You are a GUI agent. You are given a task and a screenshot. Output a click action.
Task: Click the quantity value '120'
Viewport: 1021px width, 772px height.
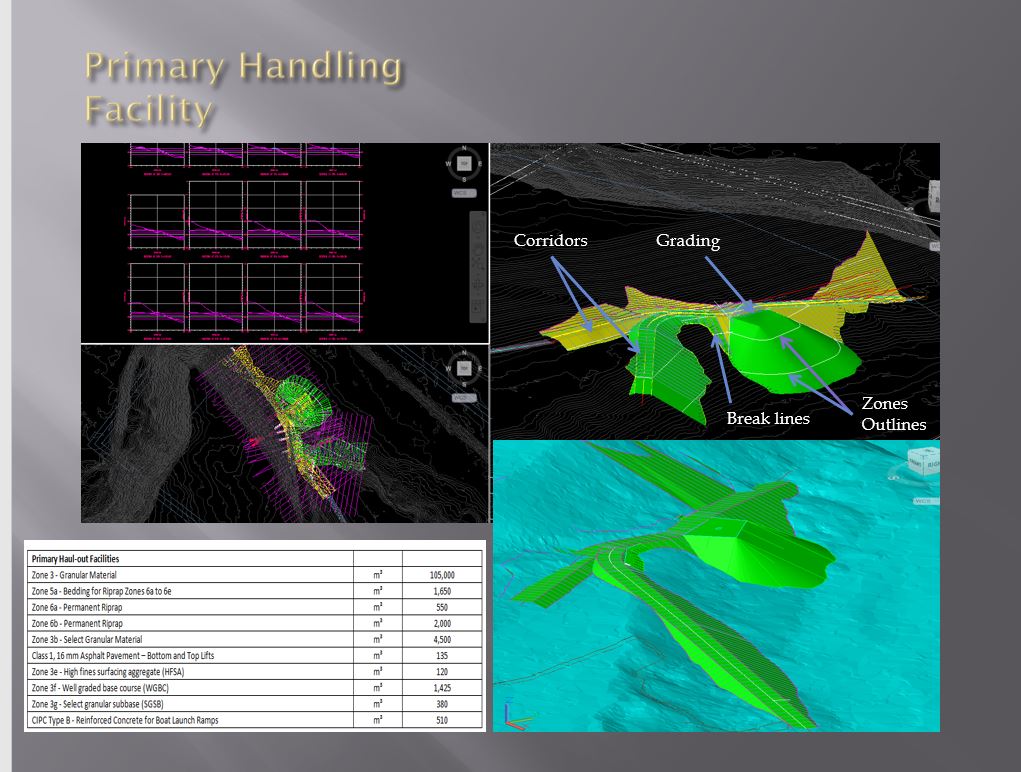coord(442,672)
